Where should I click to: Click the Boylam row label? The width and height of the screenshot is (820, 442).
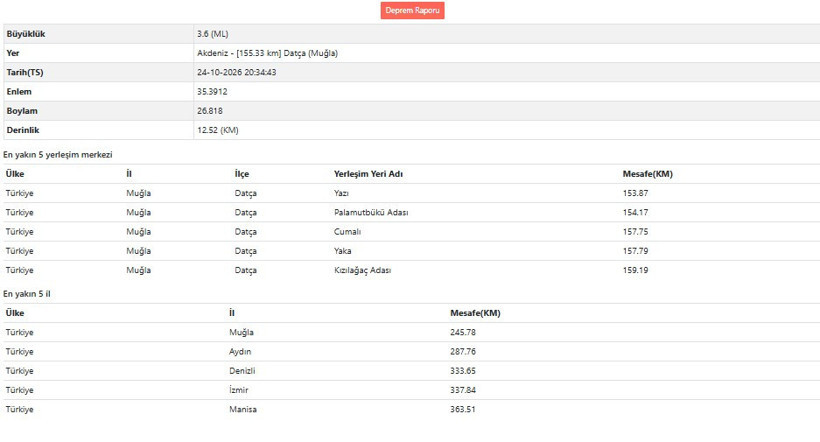tap(21, 111)
